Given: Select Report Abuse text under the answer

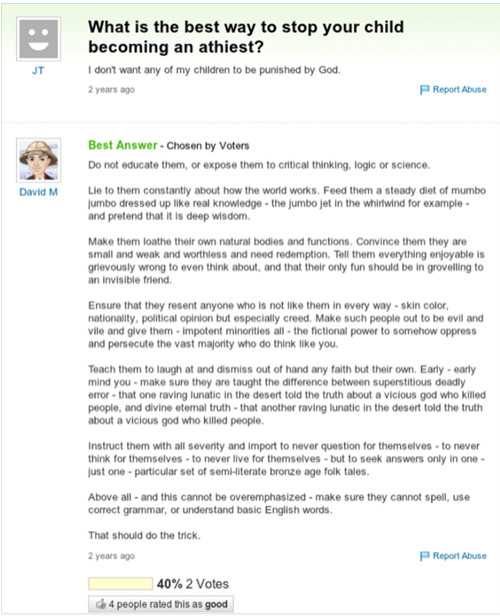Looking at the screenshot, I should point(460,556).
